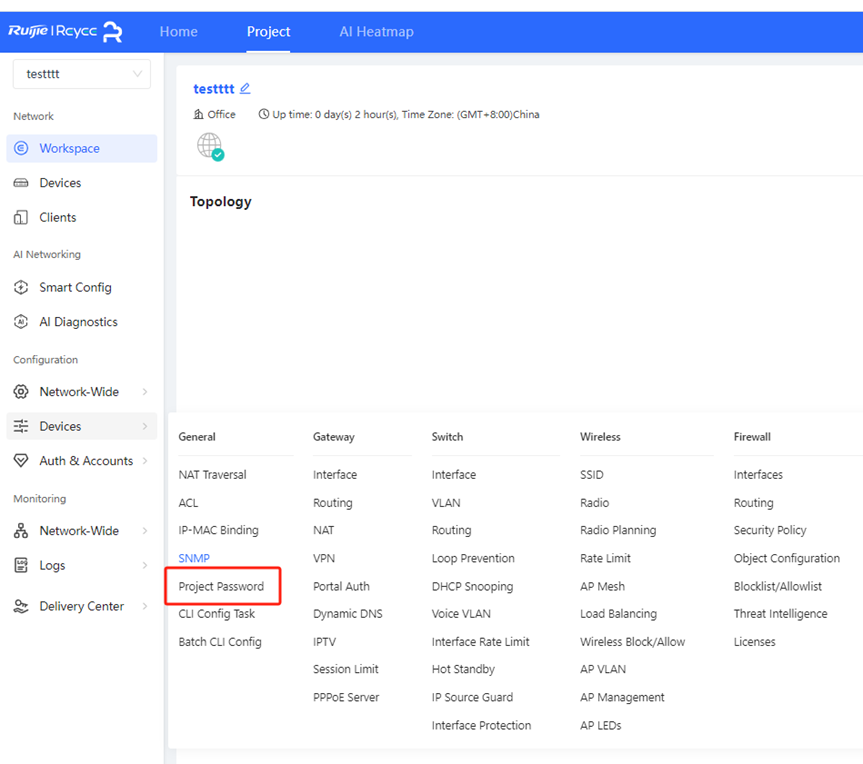Click the globe network status icon
The image size is (863, 764).
[x=209, y=146]
